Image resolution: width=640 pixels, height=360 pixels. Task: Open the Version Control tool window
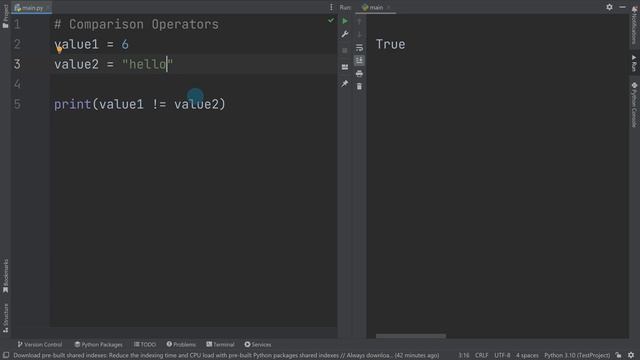[40, 344]
